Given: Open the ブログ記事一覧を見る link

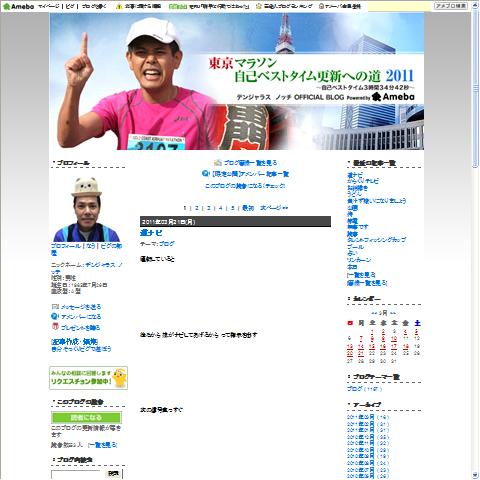Looking at the screenshot, I should pos(250,163).
